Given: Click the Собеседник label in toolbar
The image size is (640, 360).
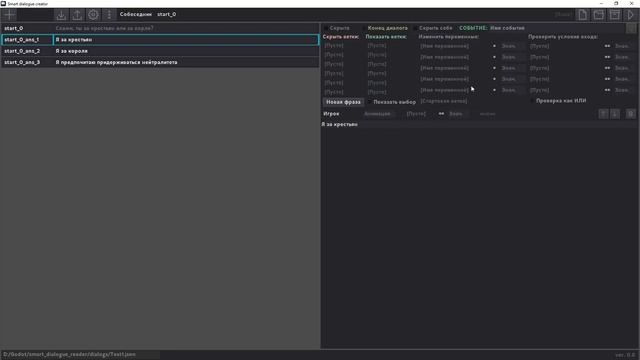Looking at the screenshot, I should 136,14.
